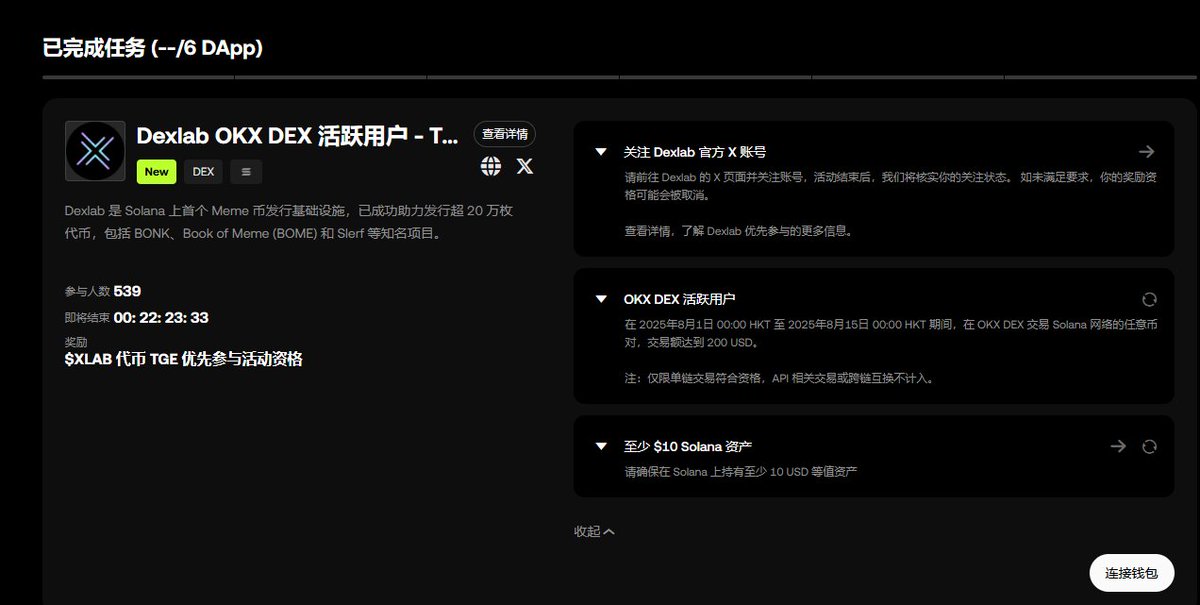
Task: Open the Dexlab website globe icon
Action: click(491, 166)
